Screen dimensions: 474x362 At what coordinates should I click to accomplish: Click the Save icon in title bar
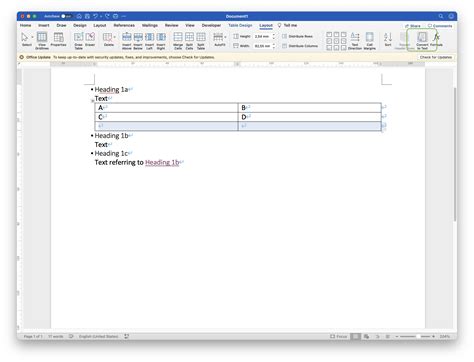coord(87,16)
